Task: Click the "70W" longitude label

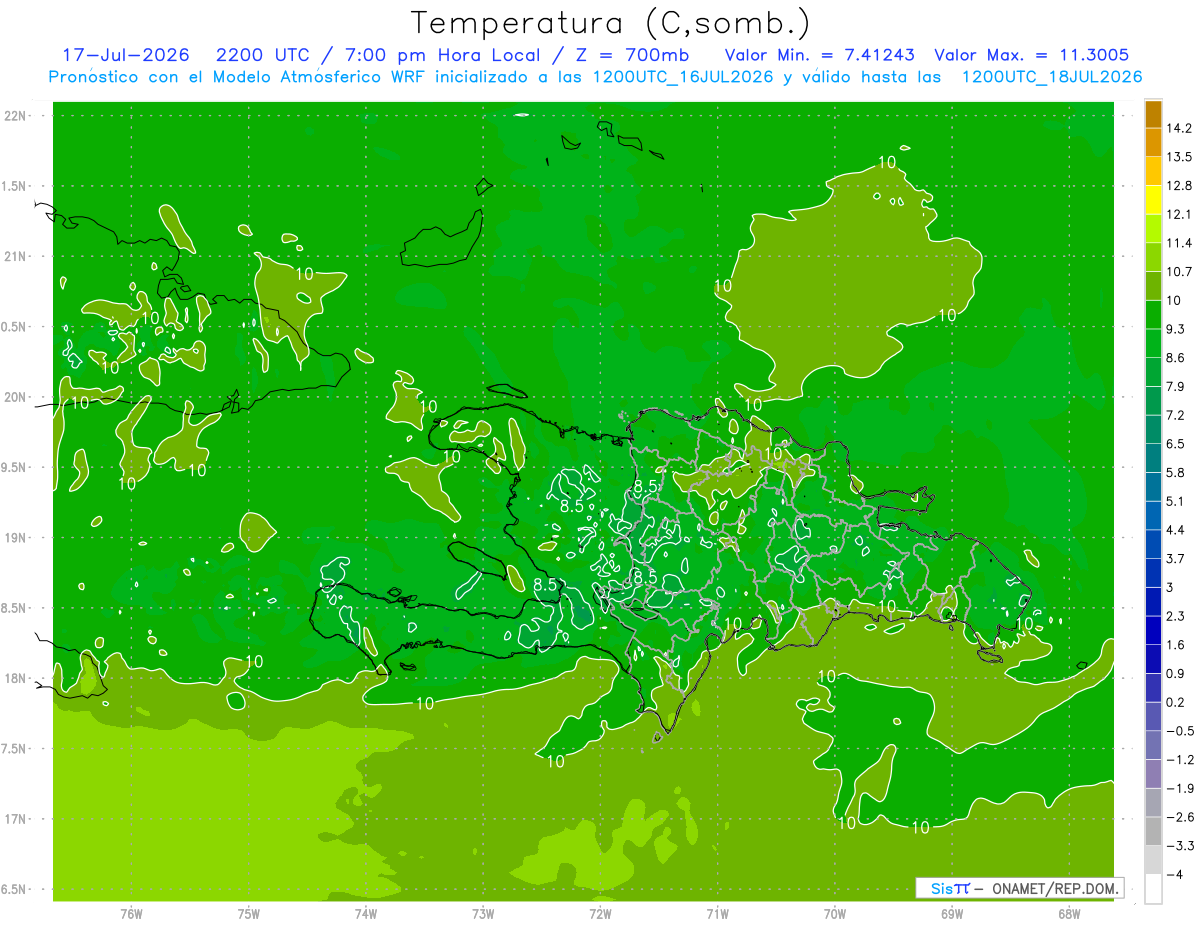Action: 834,914
